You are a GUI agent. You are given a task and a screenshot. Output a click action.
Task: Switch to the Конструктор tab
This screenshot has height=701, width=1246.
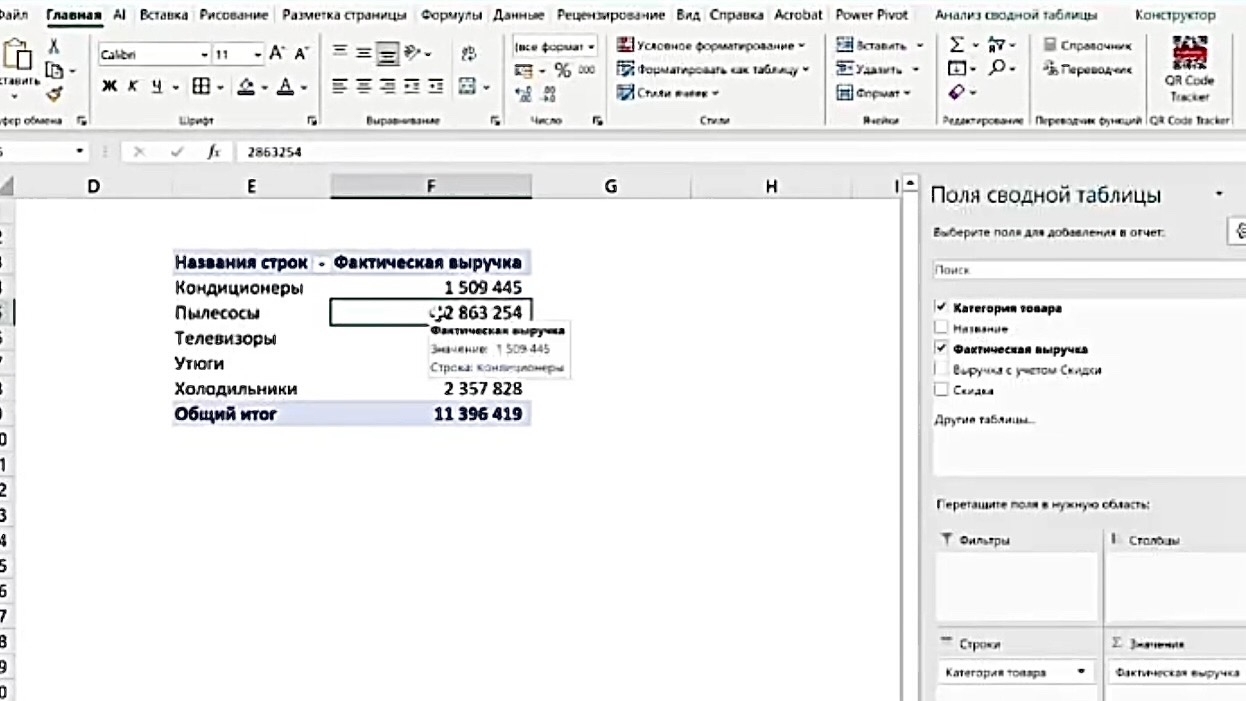(1175, 15)
